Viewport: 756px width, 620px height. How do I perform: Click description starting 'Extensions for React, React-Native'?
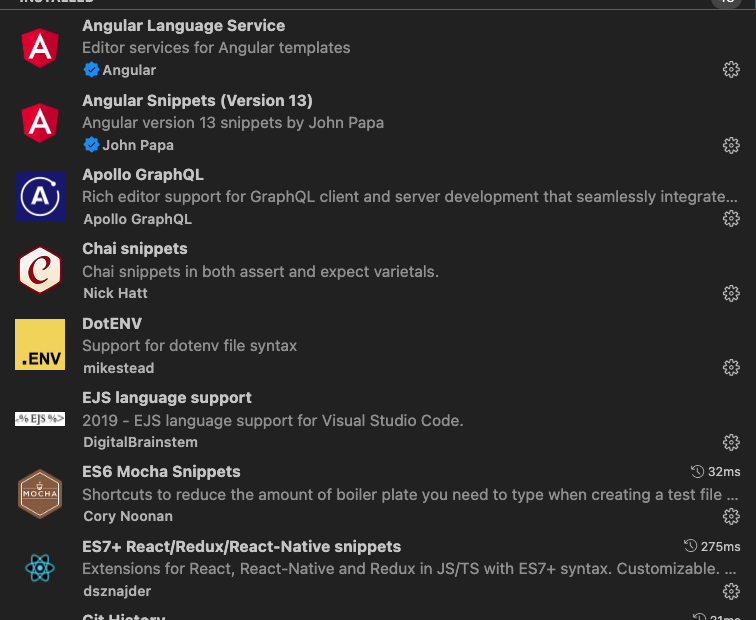tap(409, 569)
